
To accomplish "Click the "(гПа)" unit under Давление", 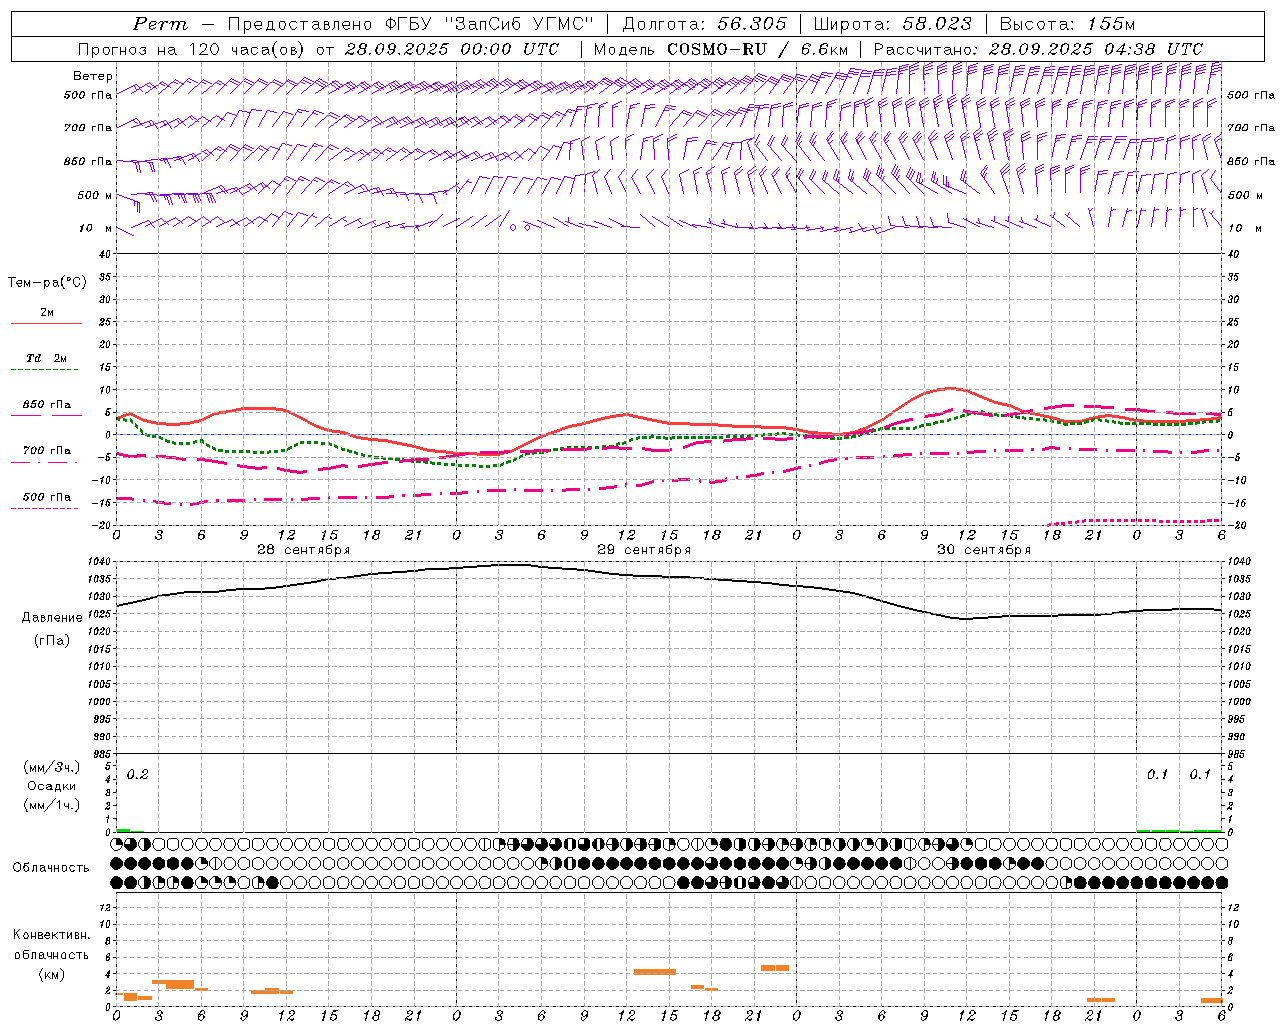I will (52, 641).
